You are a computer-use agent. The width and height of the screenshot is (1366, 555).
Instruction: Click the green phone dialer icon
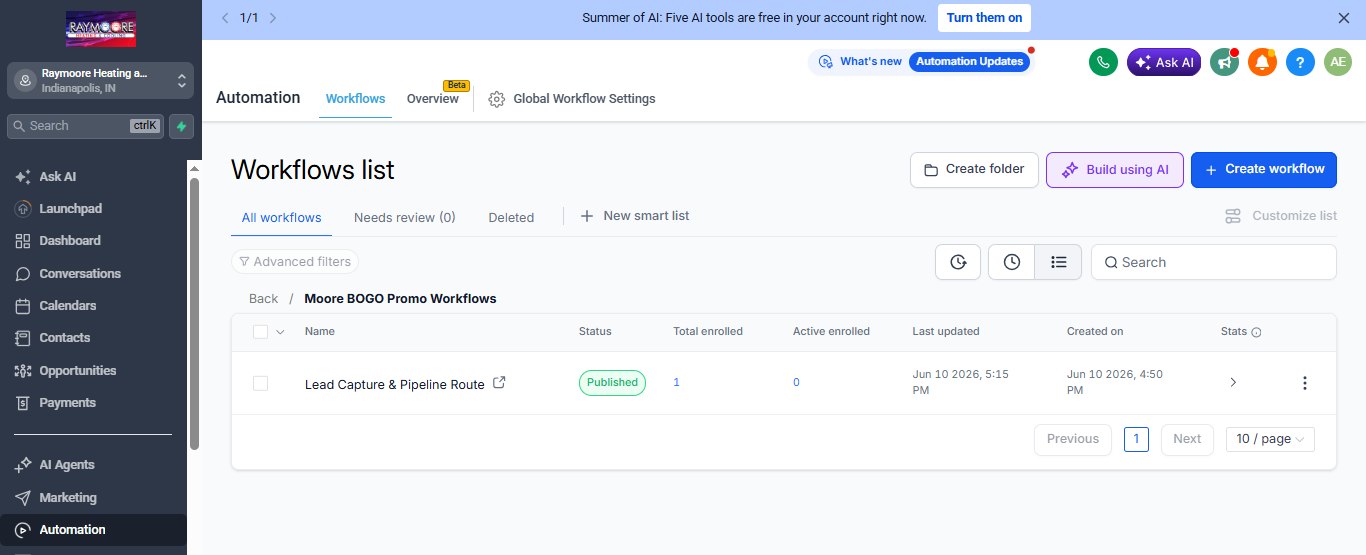pos(1103,62)
